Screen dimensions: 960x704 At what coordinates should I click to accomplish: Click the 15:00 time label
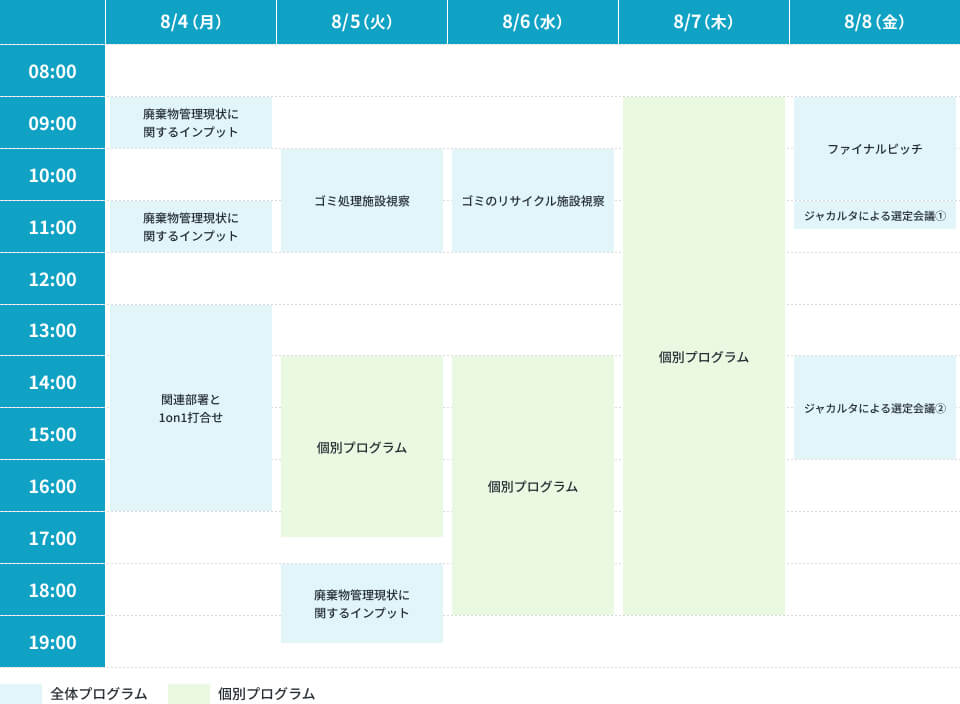(x=52, y=435)
